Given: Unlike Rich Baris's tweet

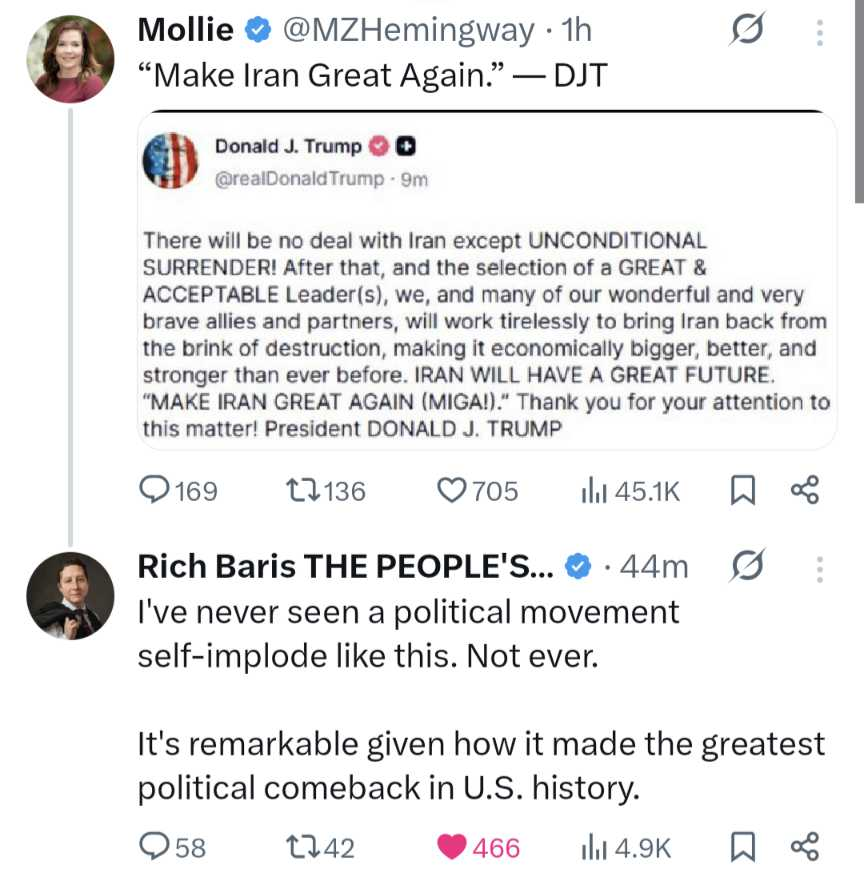Looking at the screenshot, I should tap(453, 848).
